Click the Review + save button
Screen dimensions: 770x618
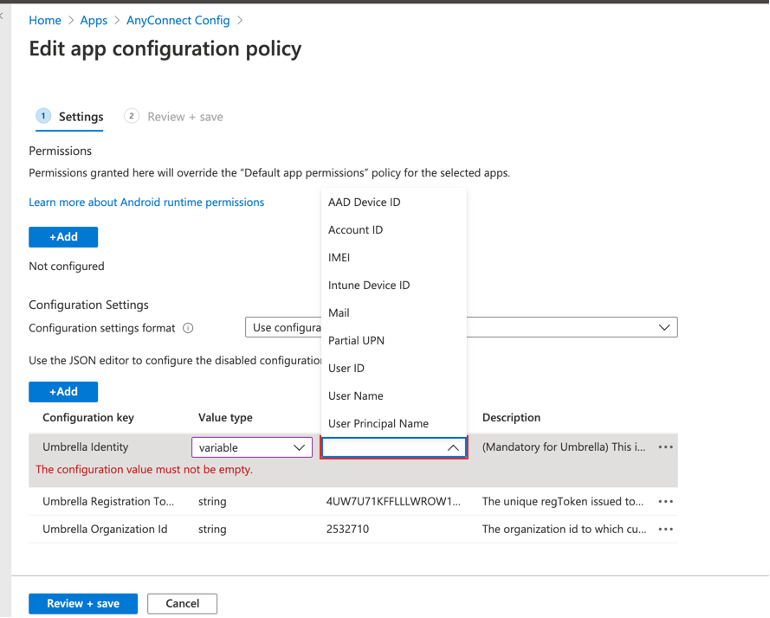(x=83, y=603)
